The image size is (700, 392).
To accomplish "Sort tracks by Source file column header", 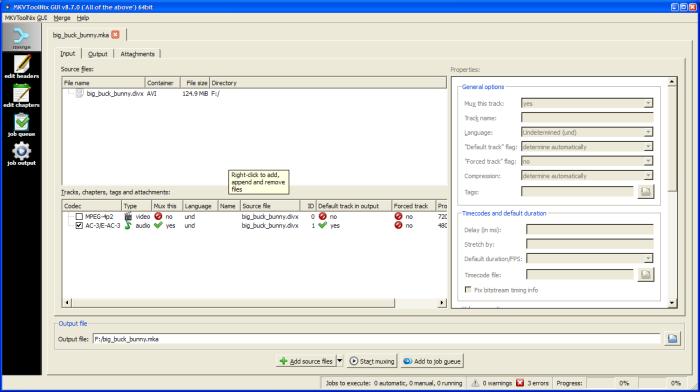I will 270,206.
